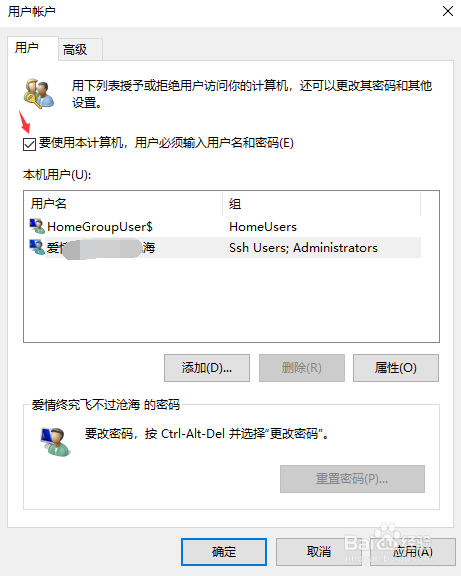Confirm with the 确定 button
The height and width of the screenshot is (576, 461).
tap(224, 552)
